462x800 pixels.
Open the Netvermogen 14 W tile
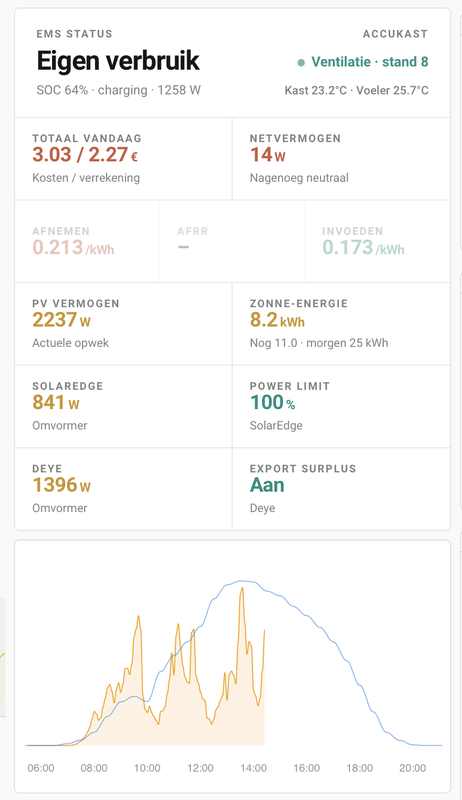coord(341,159)
